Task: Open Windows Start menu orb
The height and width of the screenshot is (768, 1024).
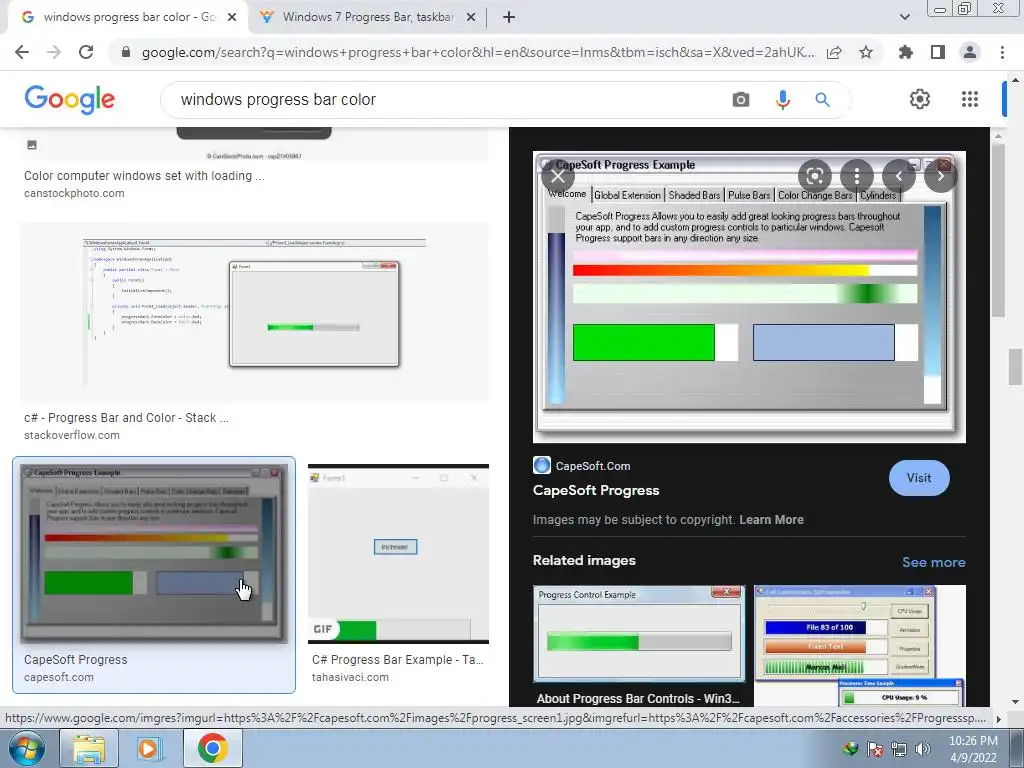Action: [x=27, y=748]
